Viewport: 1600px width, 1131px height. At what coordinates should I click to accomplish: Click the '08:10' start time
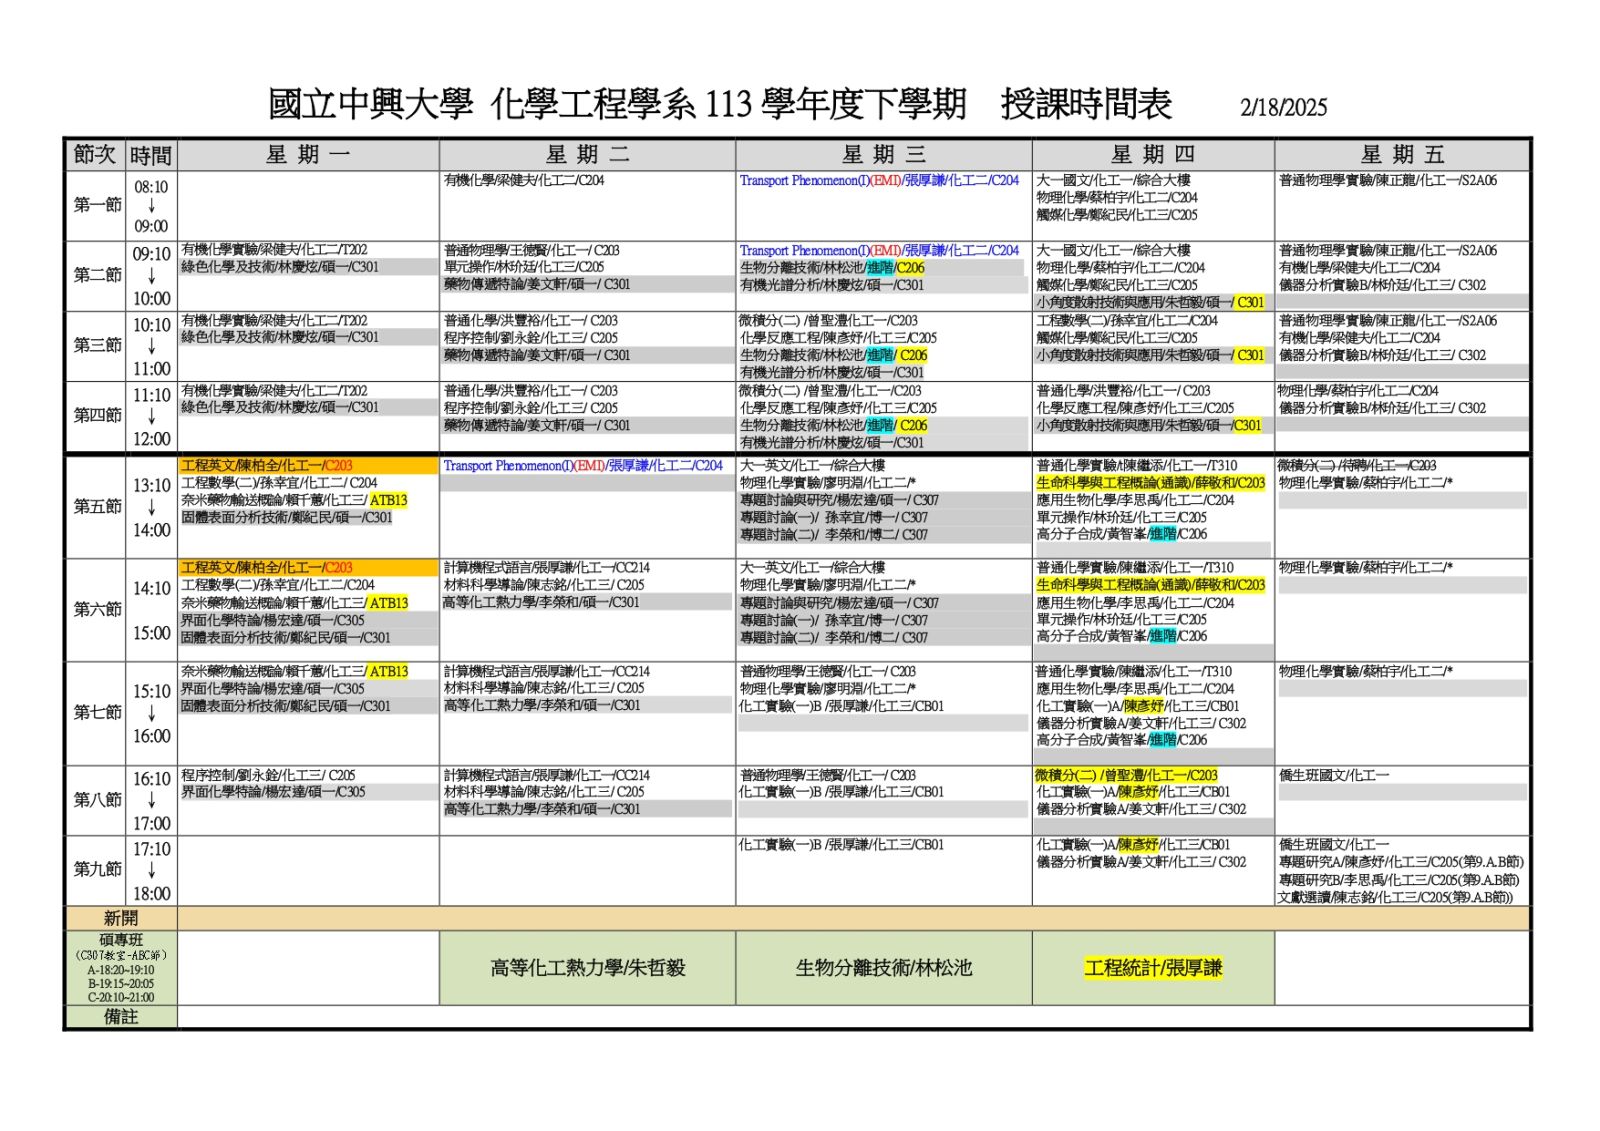[x=151, y=187]
